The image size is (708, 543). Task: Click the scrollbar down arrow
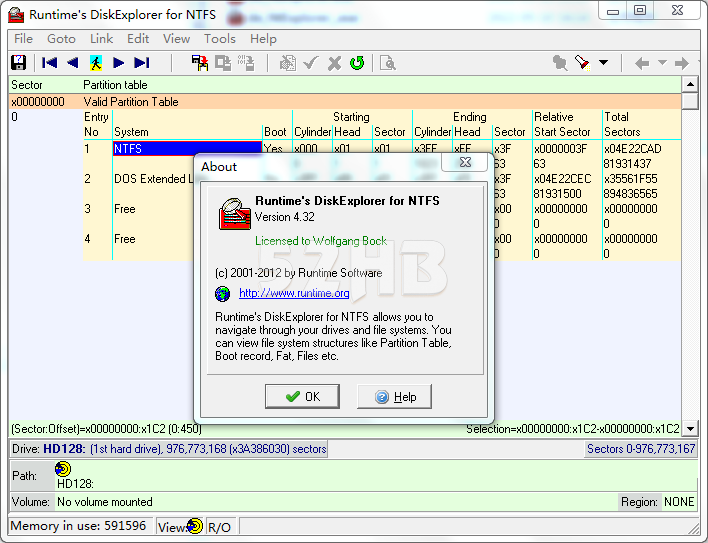point(690,428)
